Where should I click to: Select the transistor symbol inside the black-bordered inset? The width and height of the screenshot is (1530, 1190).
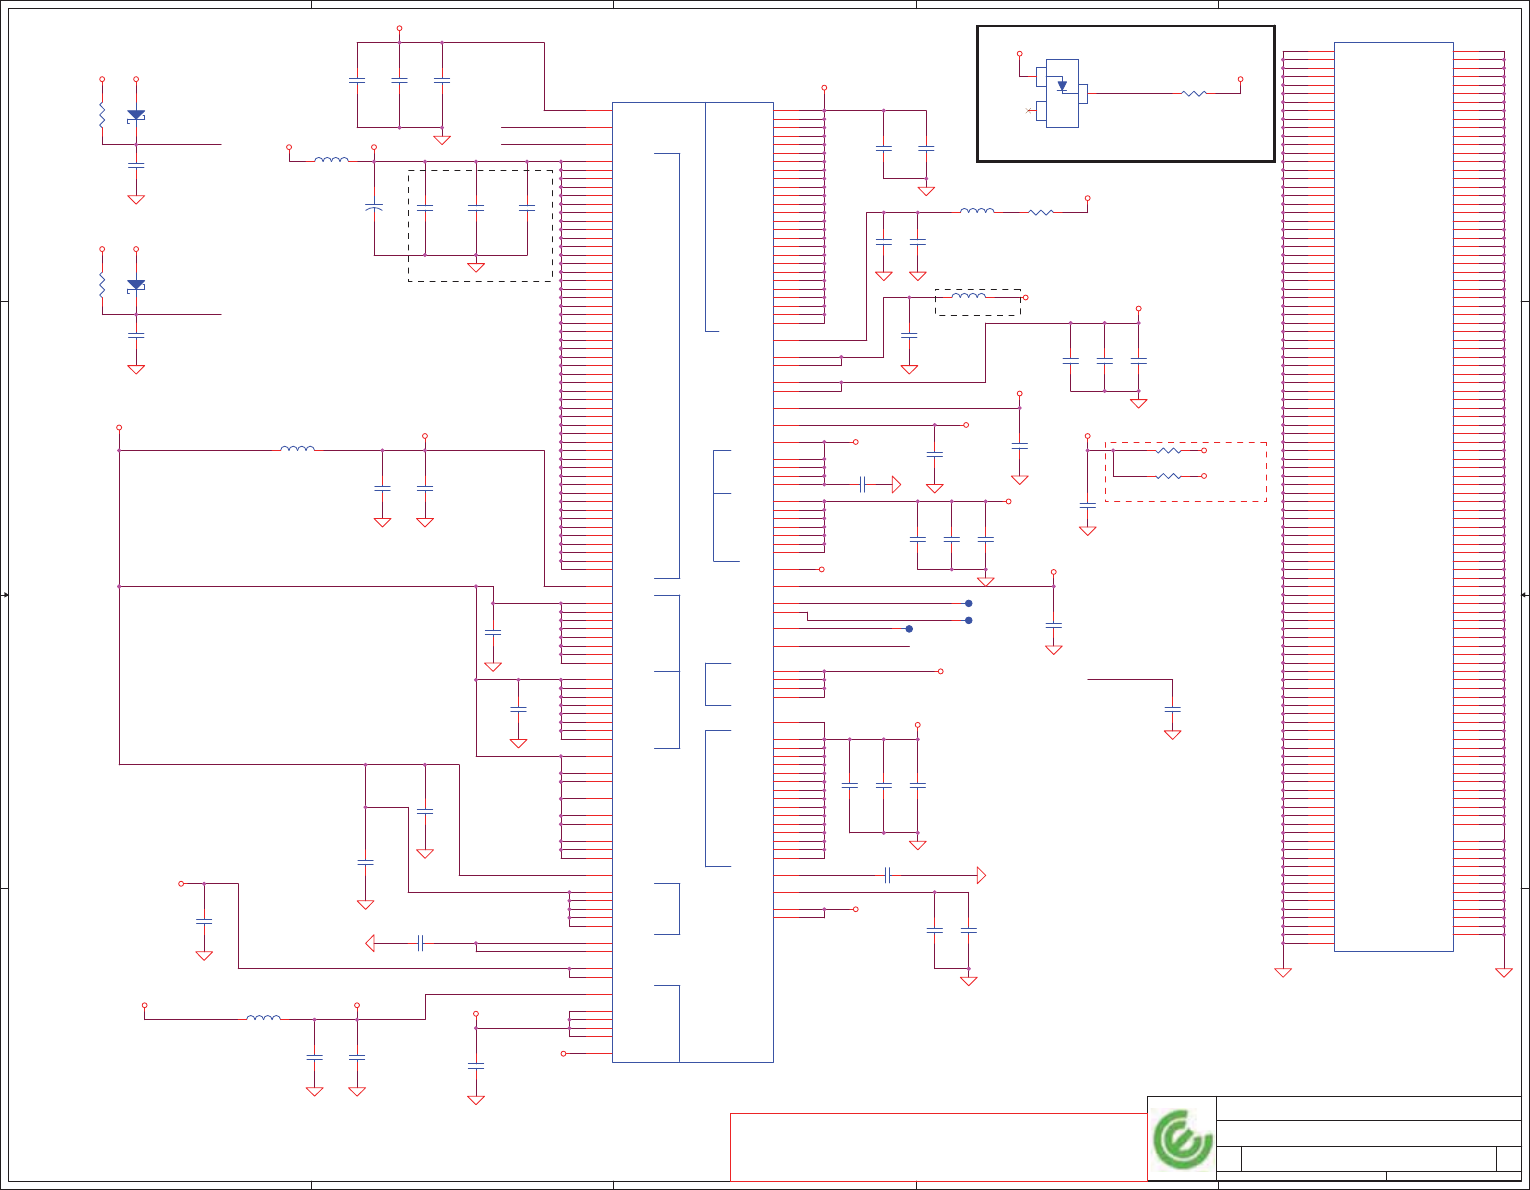point(1062,94)
